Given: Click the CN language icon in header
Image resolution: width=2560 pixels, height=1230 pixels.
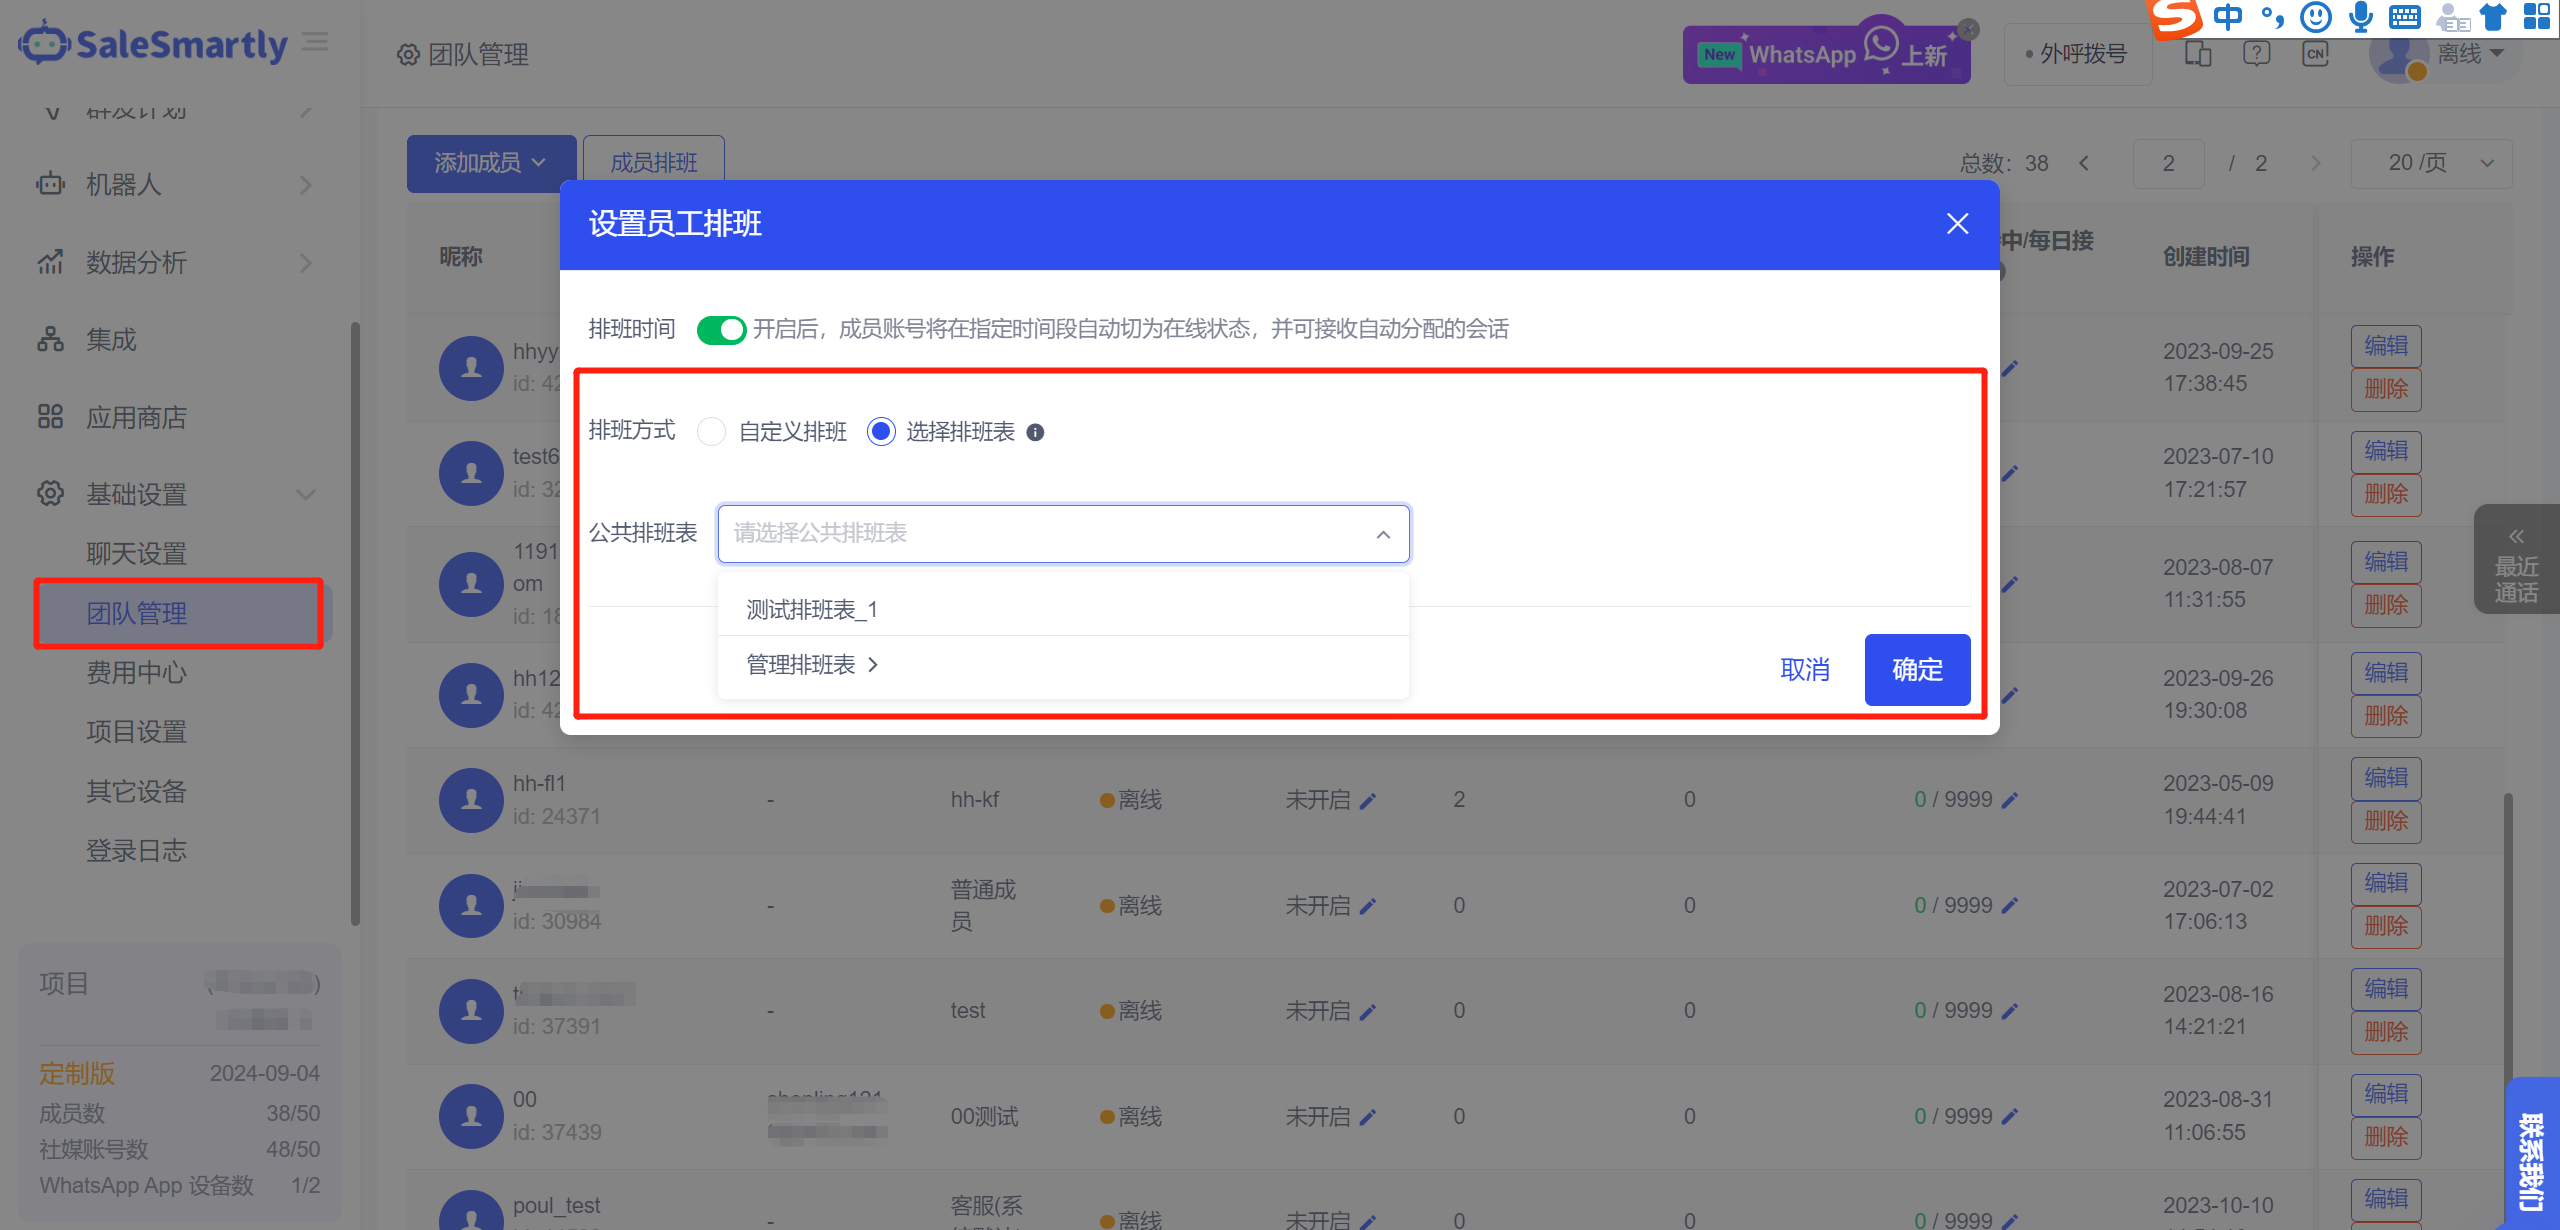Looking at the screenshot, I should coord(2315,54).
